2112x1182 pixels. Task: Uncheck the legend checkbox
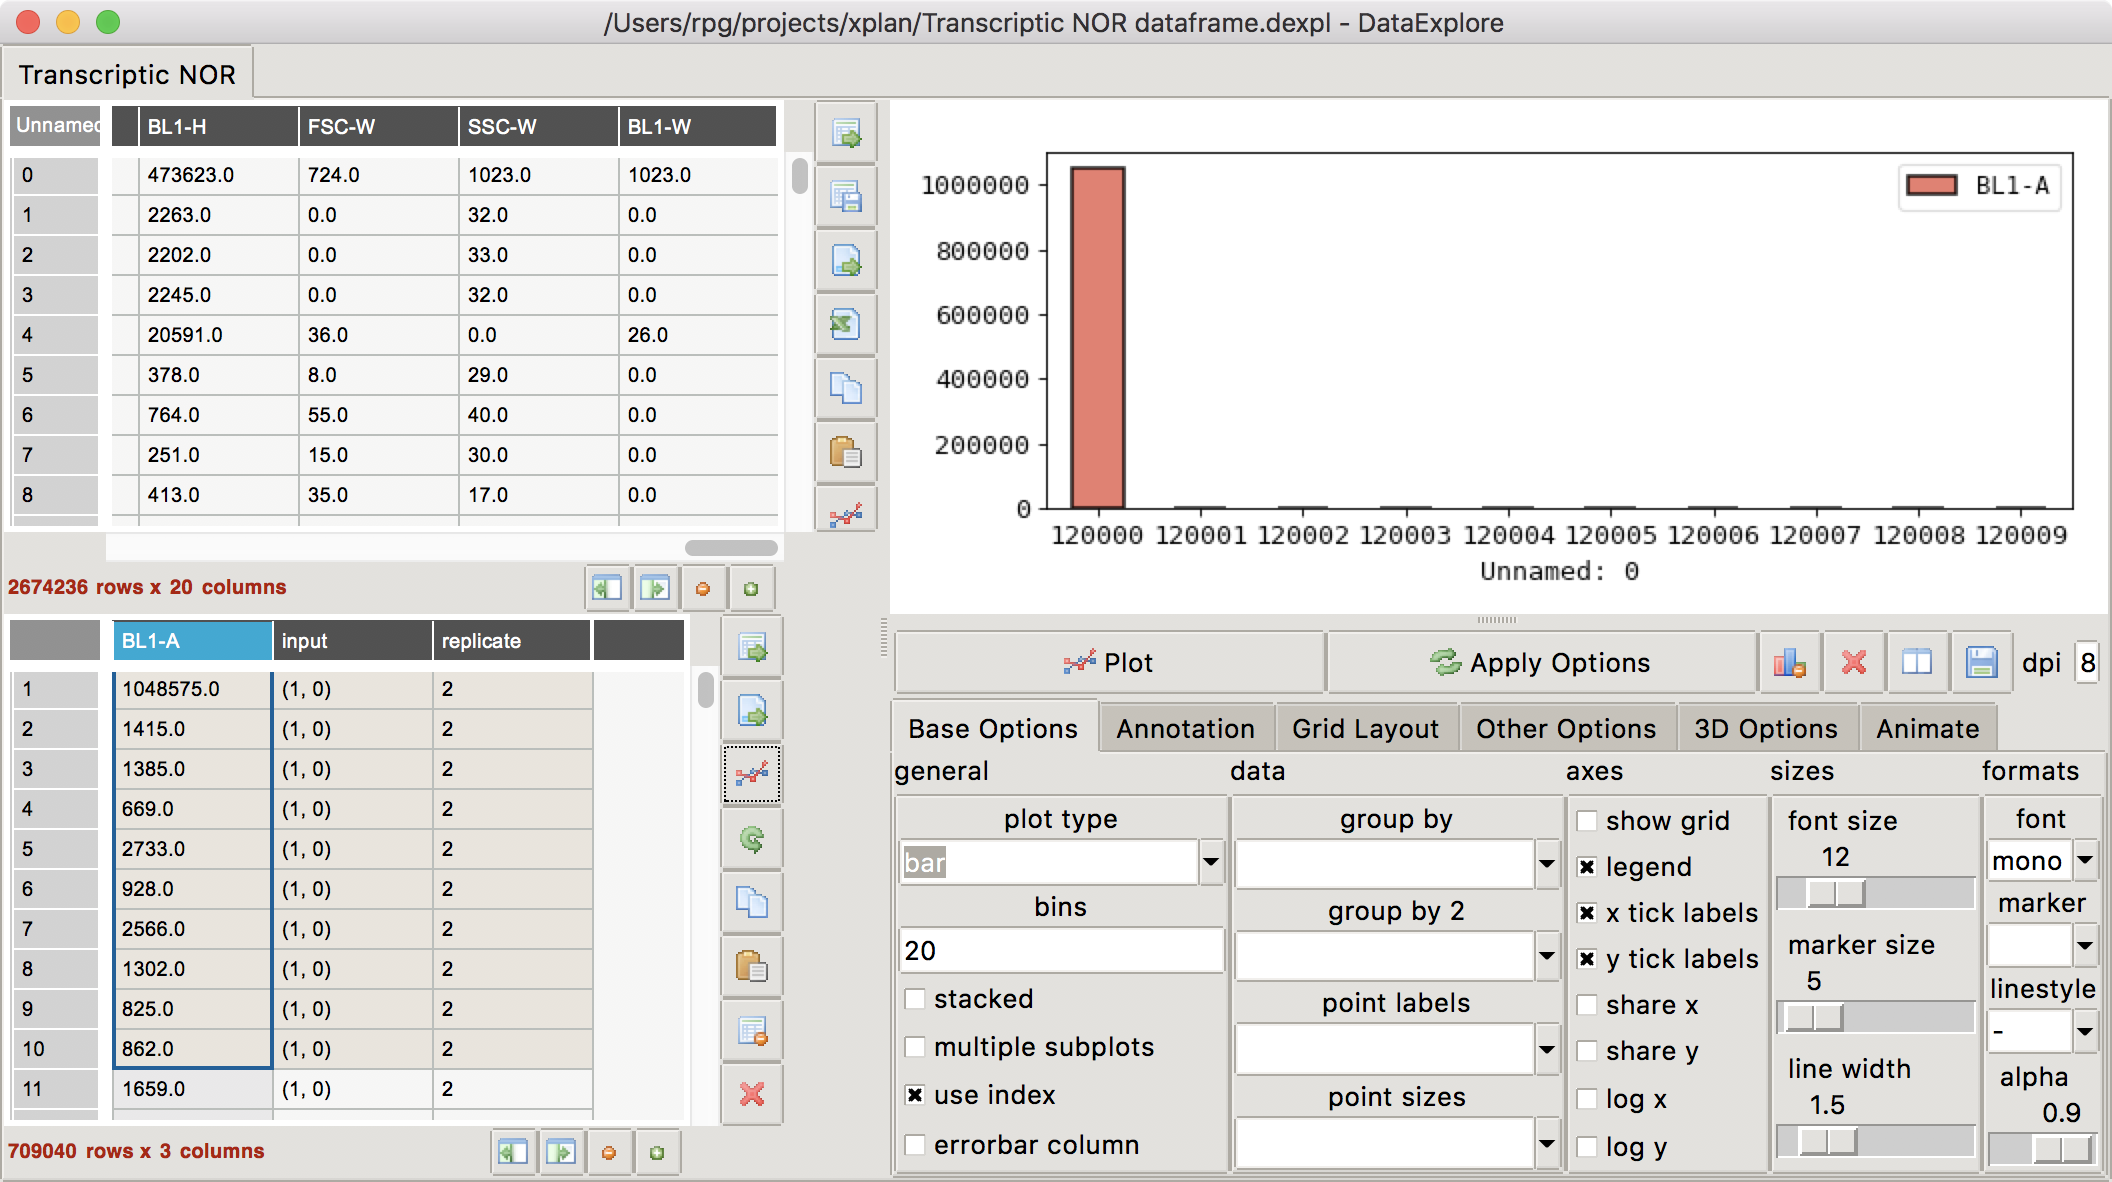pyautogui.click(x=1587, y=867)
